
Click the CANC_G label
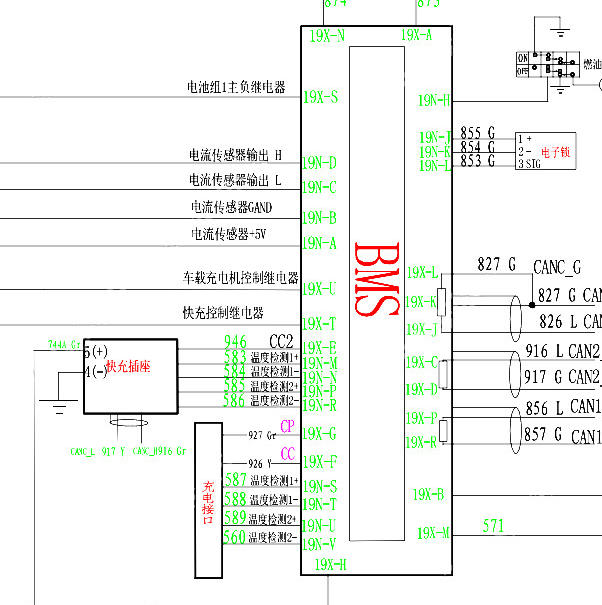click(x=557, y=267)
